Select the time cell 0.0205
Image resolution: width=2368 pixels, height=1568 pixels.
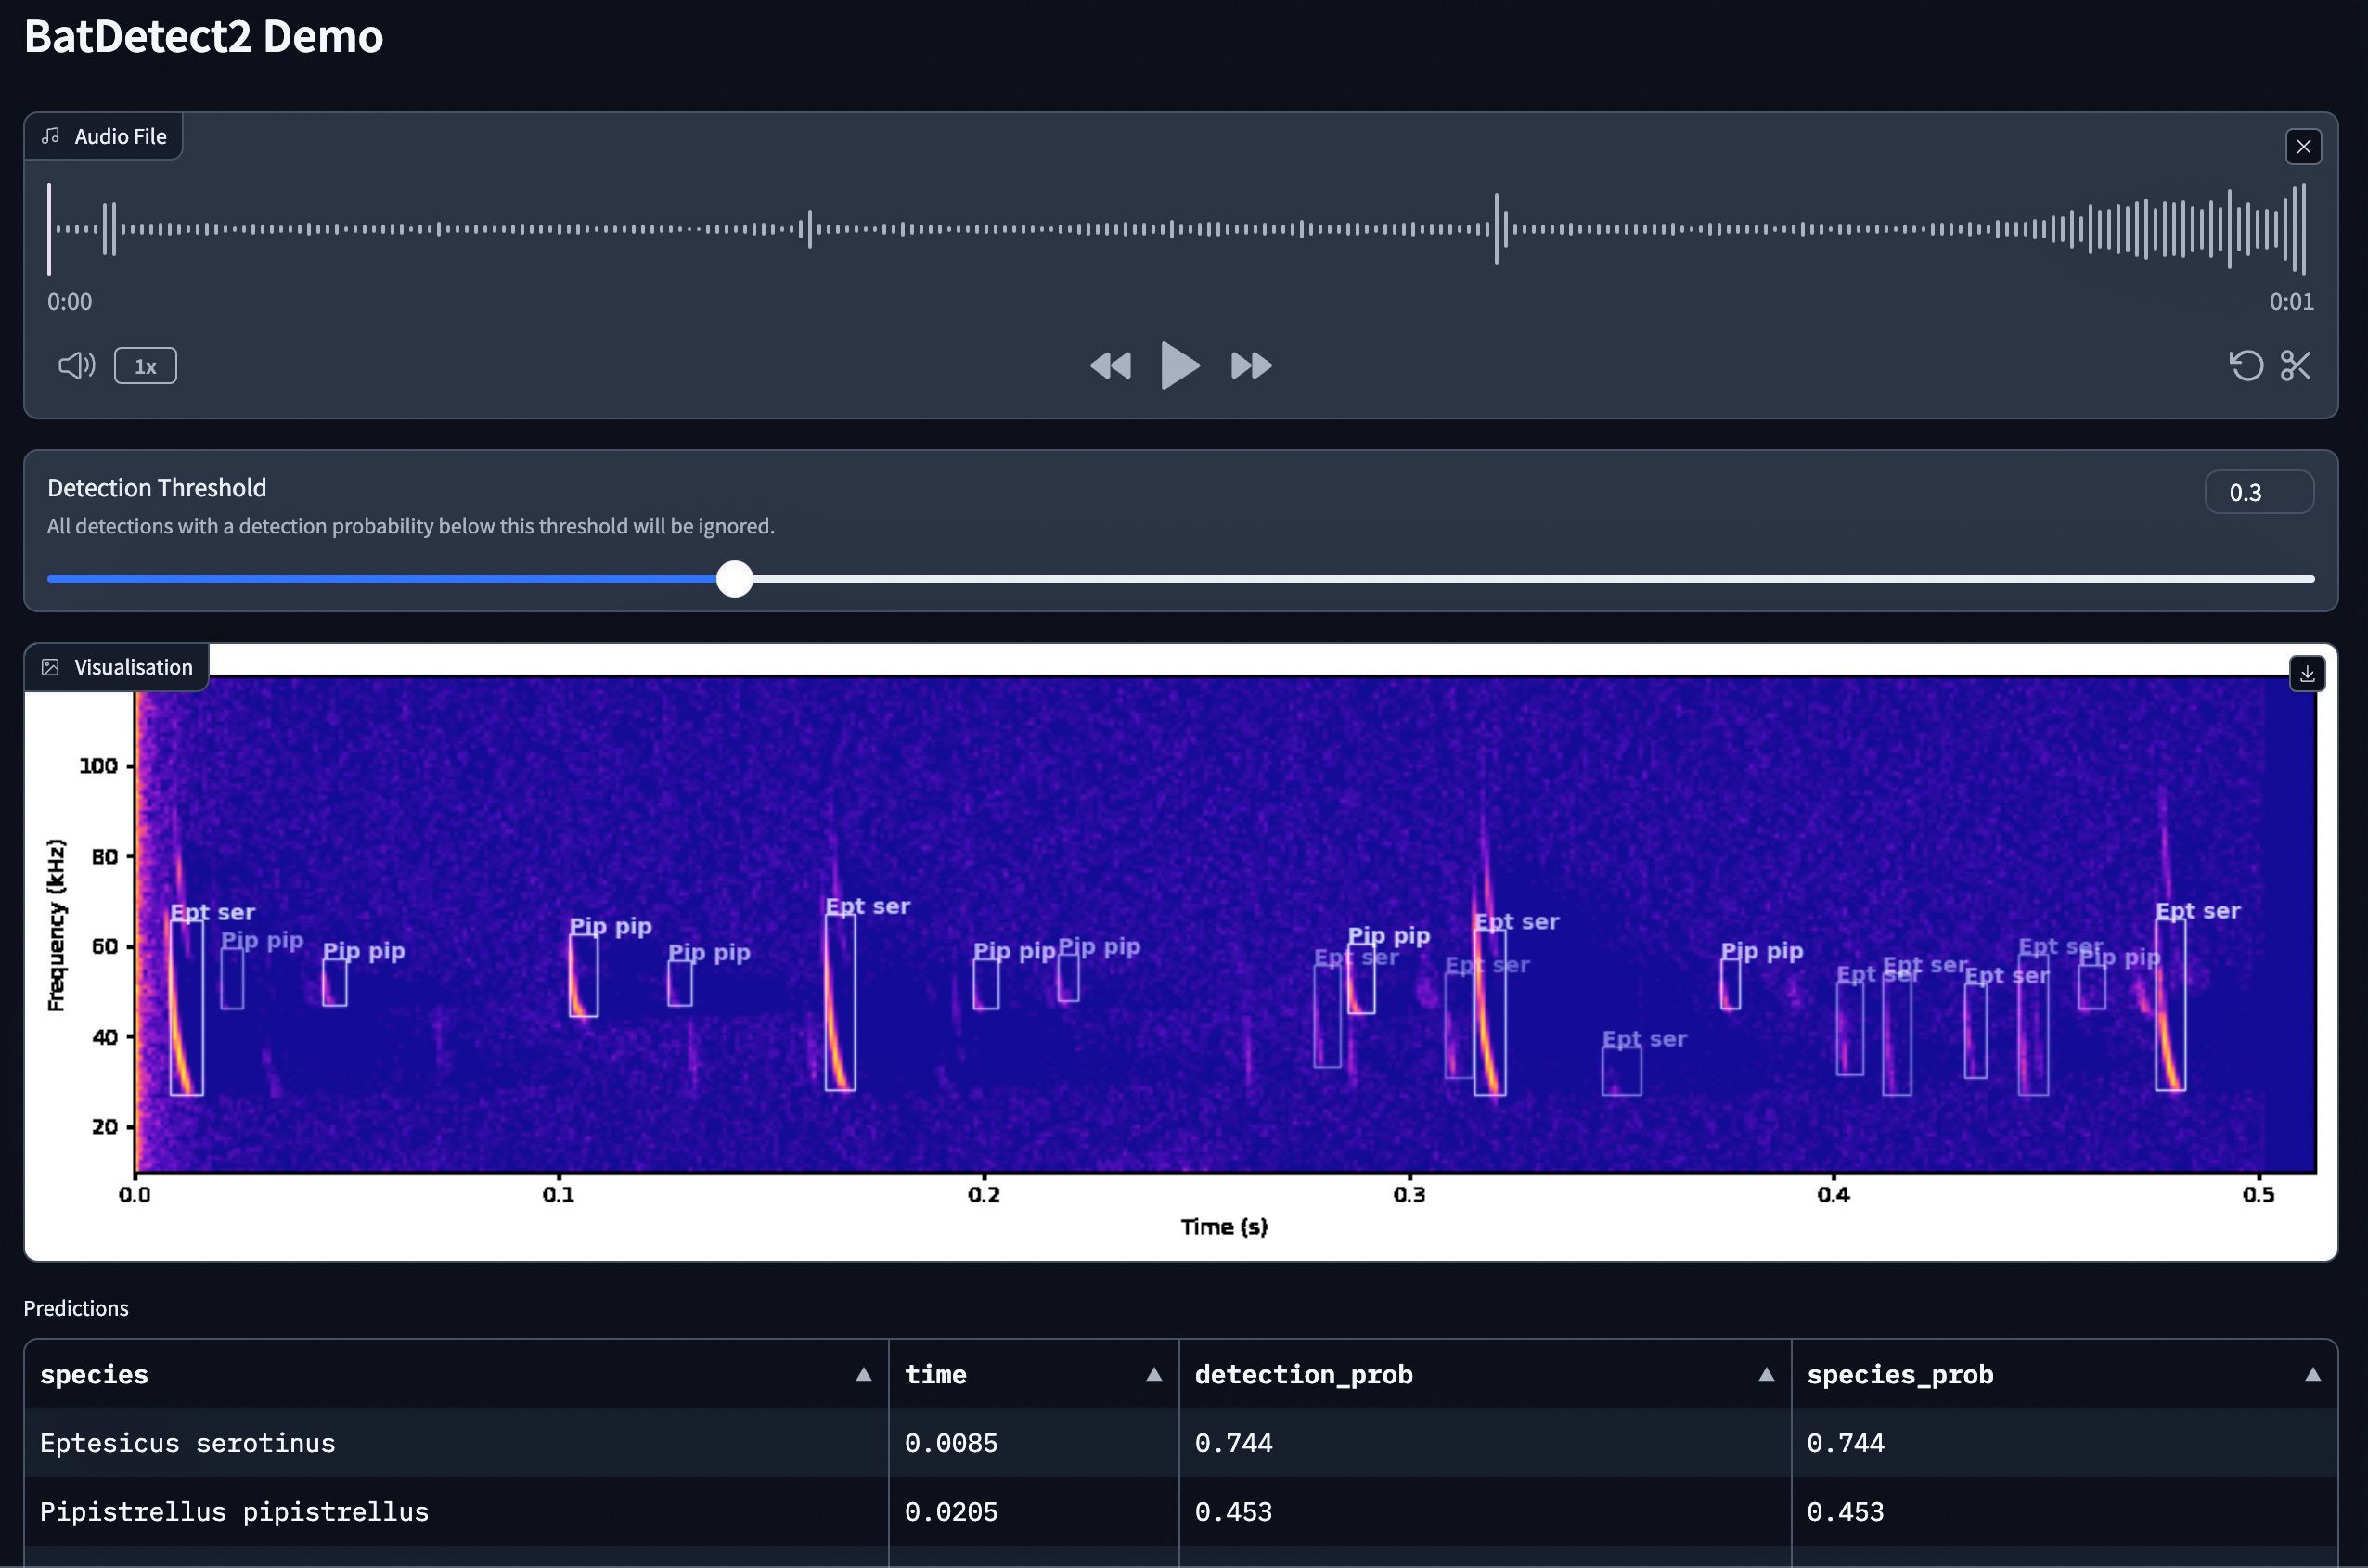(x=1033, y=1511)
